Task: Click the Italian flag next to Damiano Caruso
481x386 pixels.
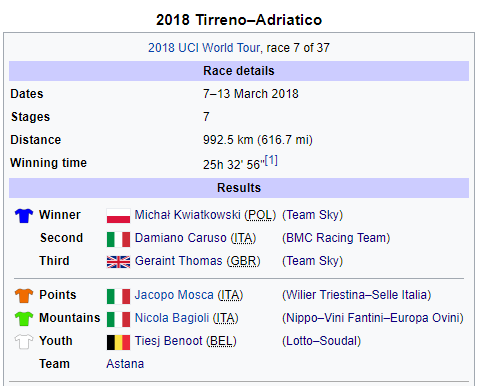Action: click(x=118, y=239)
